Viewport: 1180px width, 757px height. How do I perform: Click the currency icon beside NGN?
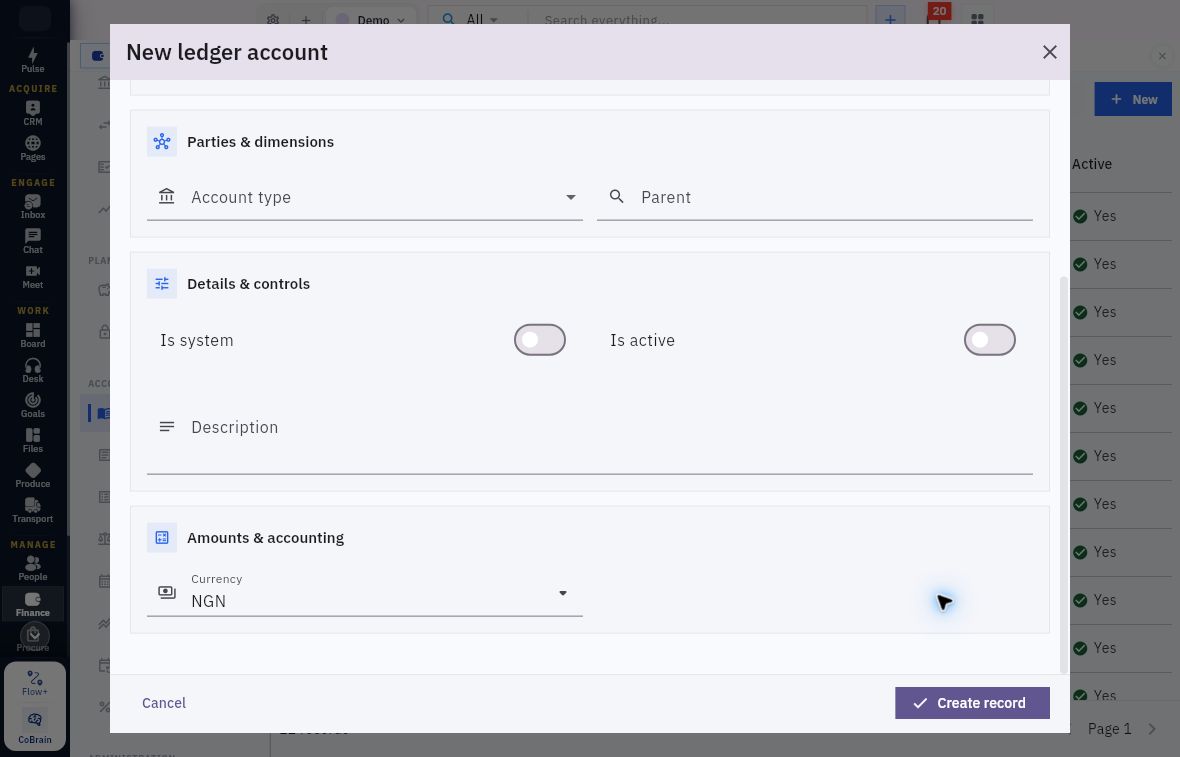click(166, 592)
